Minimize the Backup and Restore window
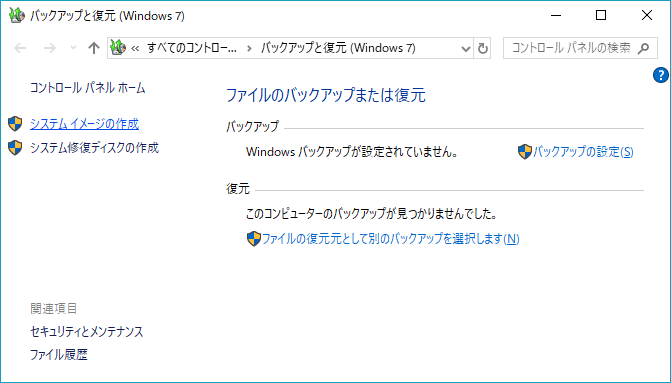This screenshot has width=671, height=383. point(556,15)
